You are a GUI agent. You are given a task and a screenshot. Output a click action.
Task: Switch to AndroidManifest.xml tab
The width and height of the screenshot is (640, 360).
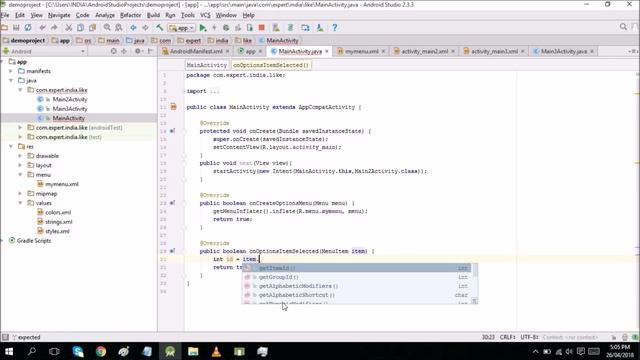pos(196,51)
